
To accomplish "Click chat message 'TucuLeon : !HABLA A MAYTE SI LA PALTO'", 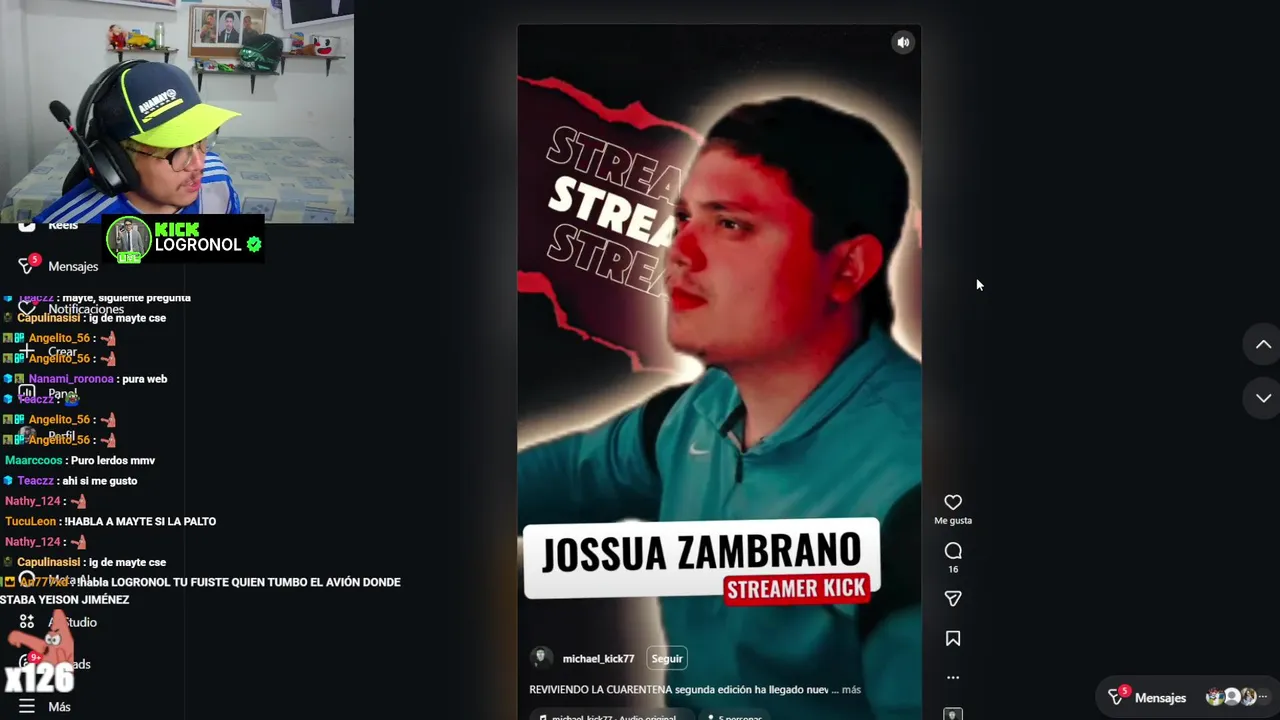I will pyautogui.click(x=110, y=521).
